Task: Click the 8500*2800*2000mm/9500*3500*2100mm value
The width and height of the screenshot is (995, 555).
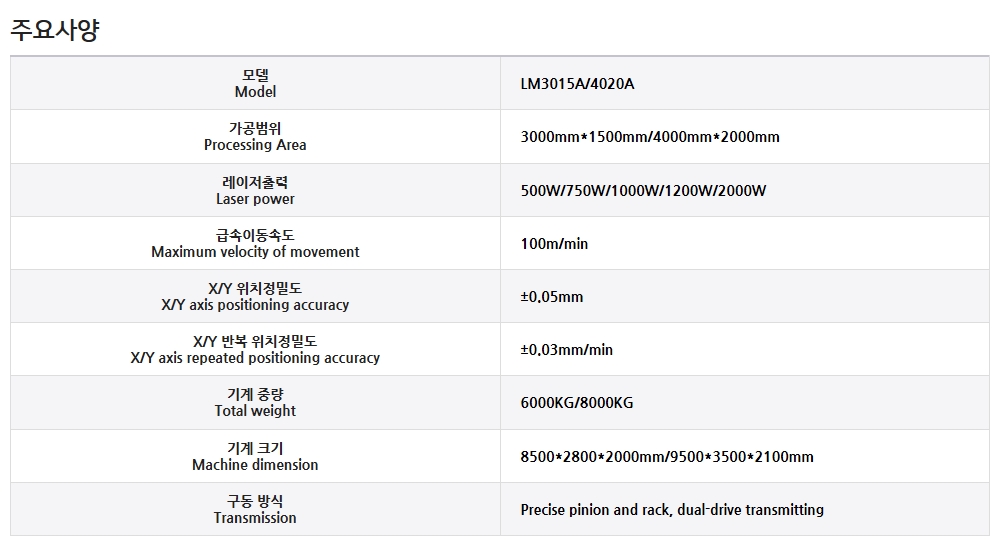Action: coord(667,457)
